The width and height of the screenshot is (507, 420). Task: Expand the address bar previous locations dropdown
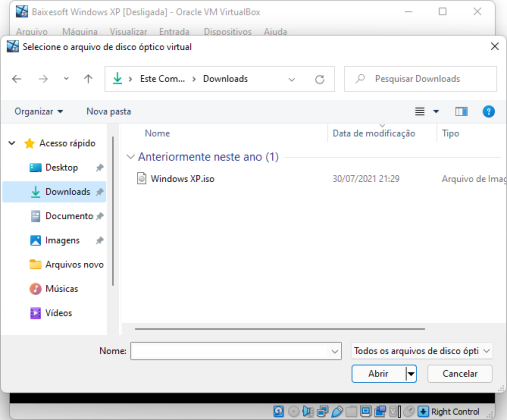pyautogui.click(x=292, y=79)
